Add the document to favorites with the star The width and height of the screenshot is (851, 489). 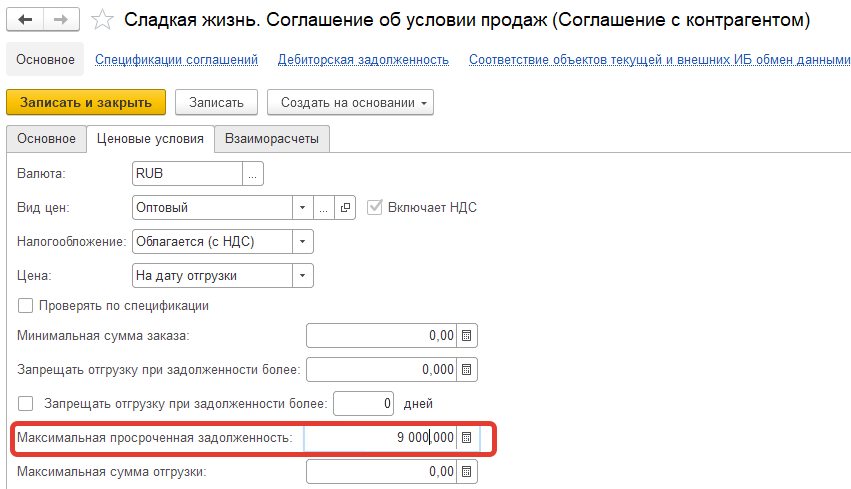pyautogui.click(x=101, y=19)
